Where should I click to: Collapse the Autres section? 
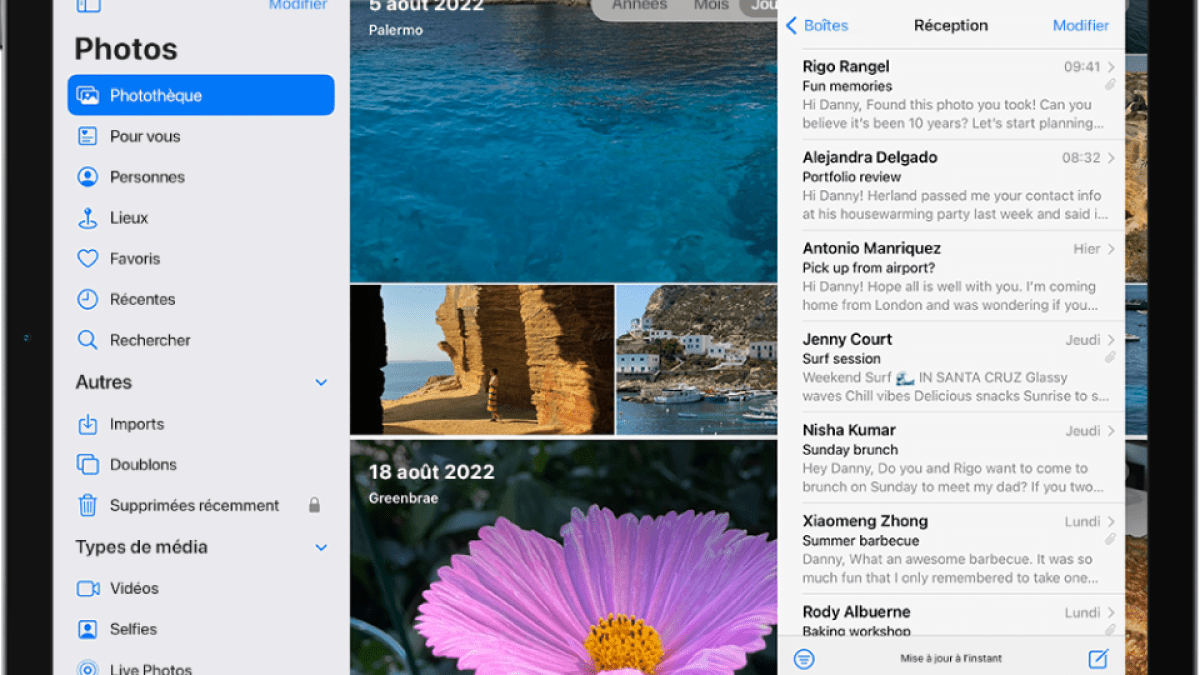click(321, 383)
